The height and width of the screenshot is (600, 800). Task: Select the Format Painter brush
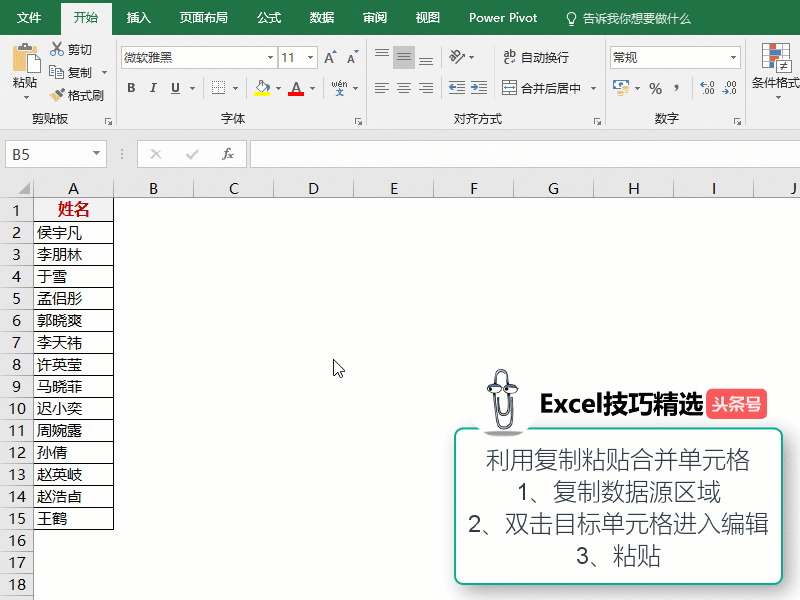(57, 95)
